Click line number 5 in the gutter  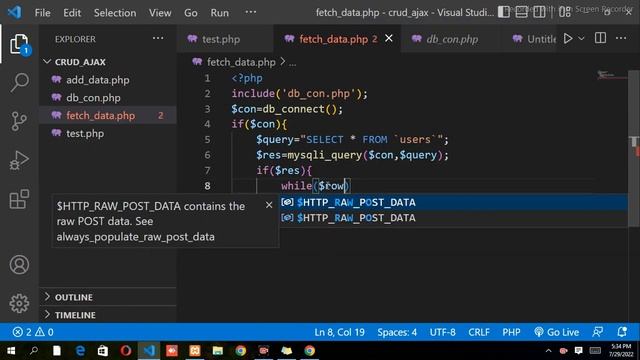(207, 140)
